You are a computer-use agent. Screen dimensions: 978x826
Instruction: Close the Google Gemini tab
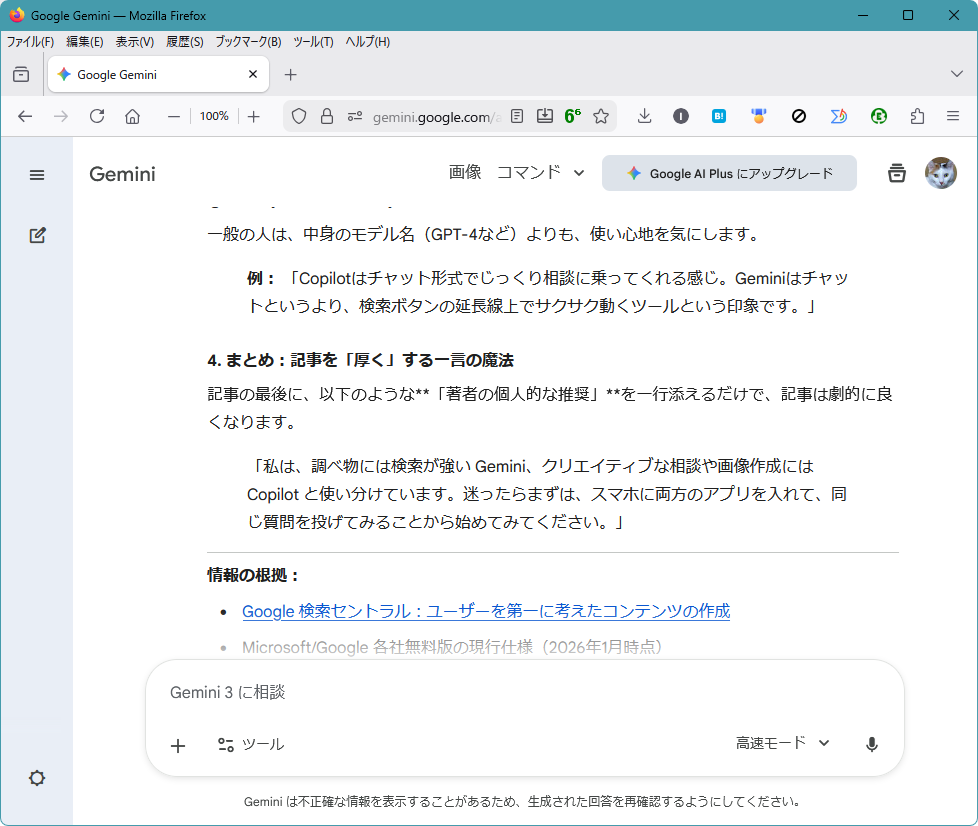pyautogui.click(x=253, y=74)
